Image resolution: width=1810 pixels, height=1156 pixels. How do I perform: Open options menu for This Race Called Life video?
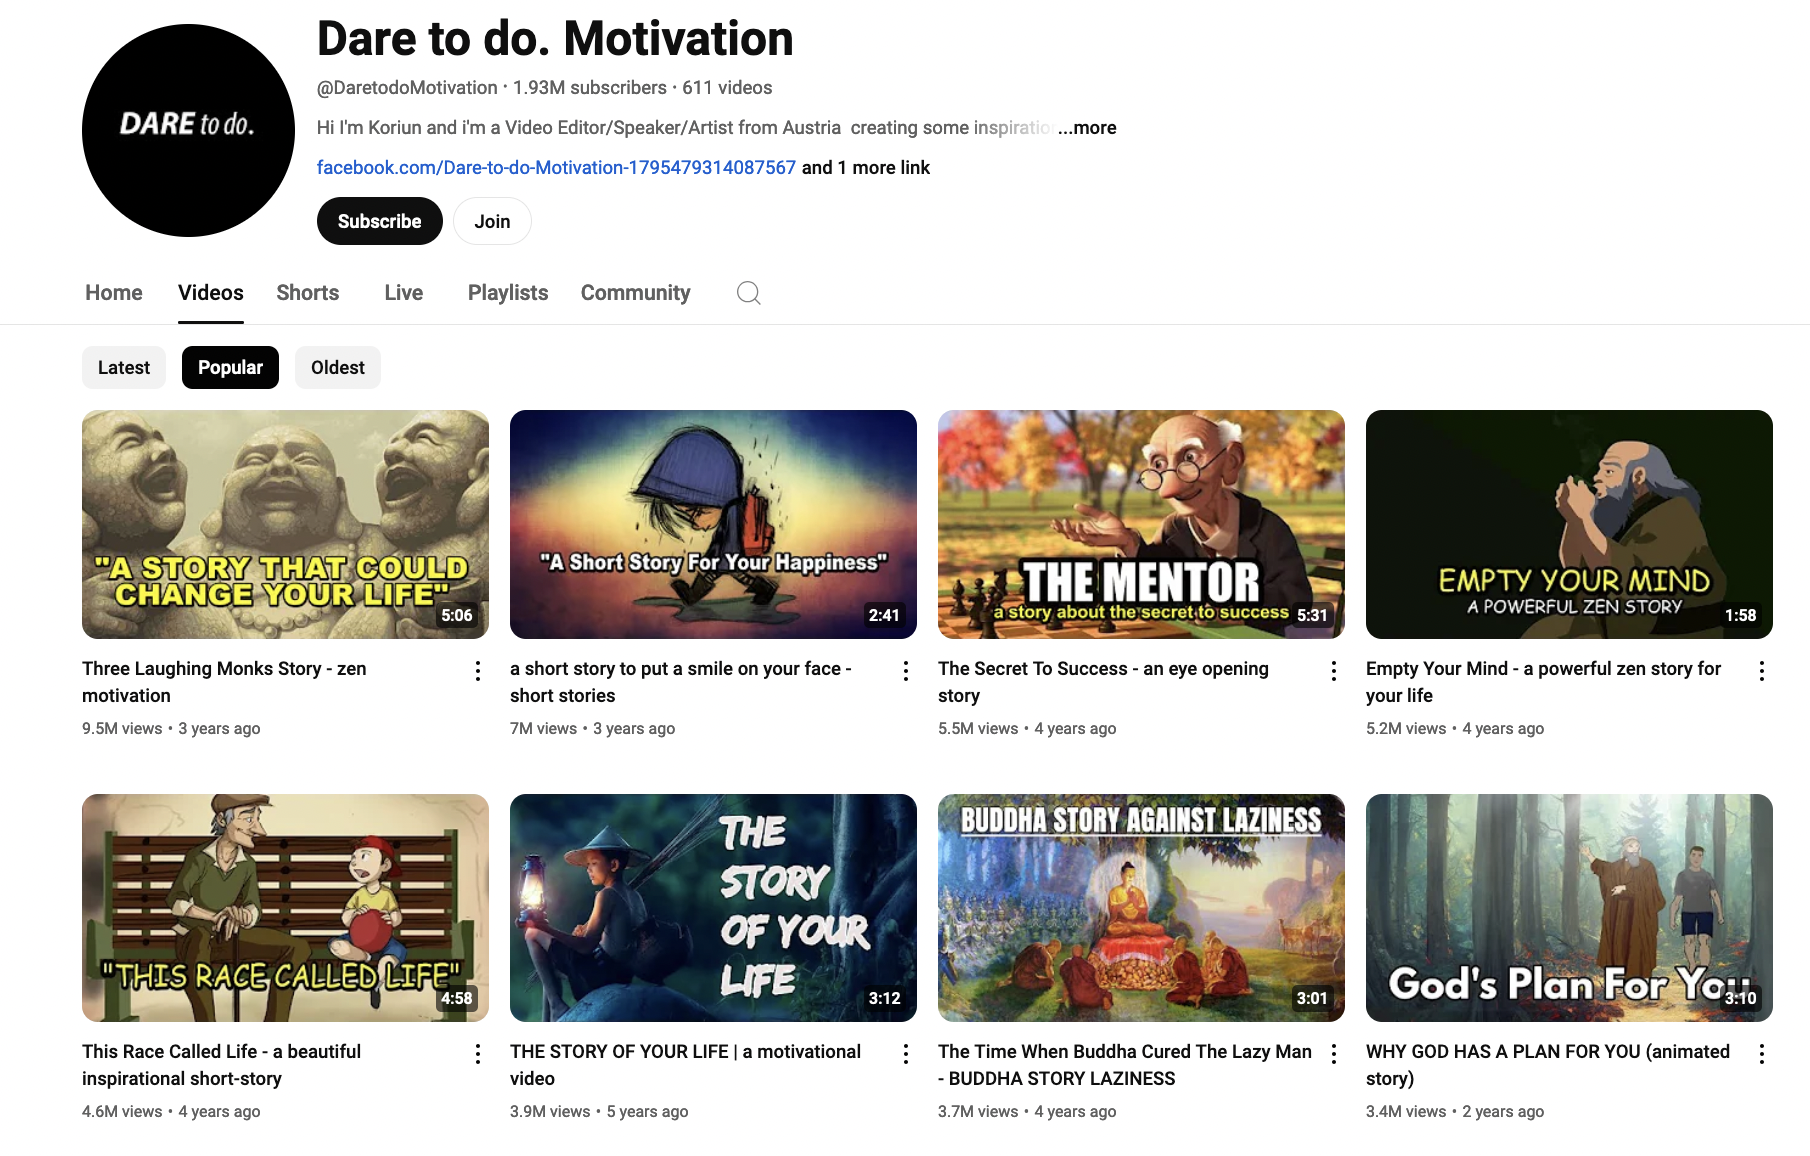pos(478,1054)
